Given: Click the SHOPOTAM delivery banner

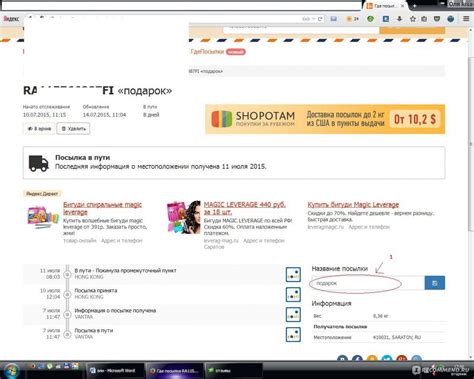Looking at the screenshot, I should click(325, 119).
